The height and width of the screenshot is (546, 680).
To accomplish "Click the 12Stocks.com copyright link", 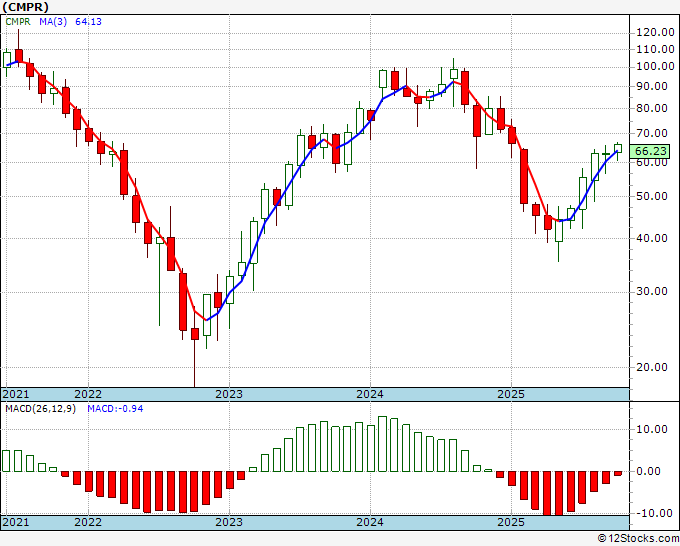I will coord(638,538).
